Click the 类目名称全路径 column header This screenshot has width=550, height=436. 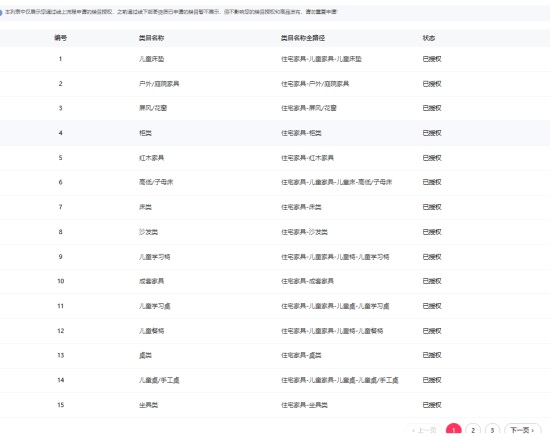pos(303,38)
